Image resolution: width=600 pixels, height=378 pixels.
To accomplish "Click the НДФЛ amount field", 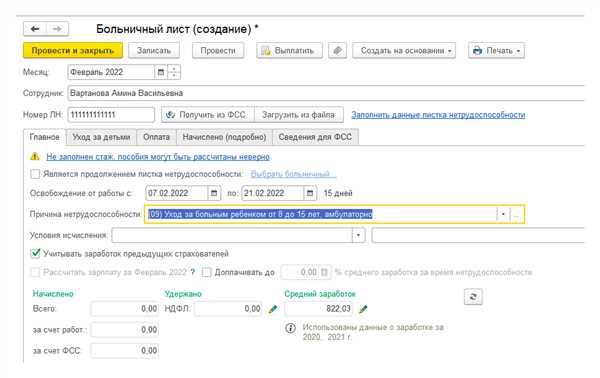I will click(x=228, y=309).
